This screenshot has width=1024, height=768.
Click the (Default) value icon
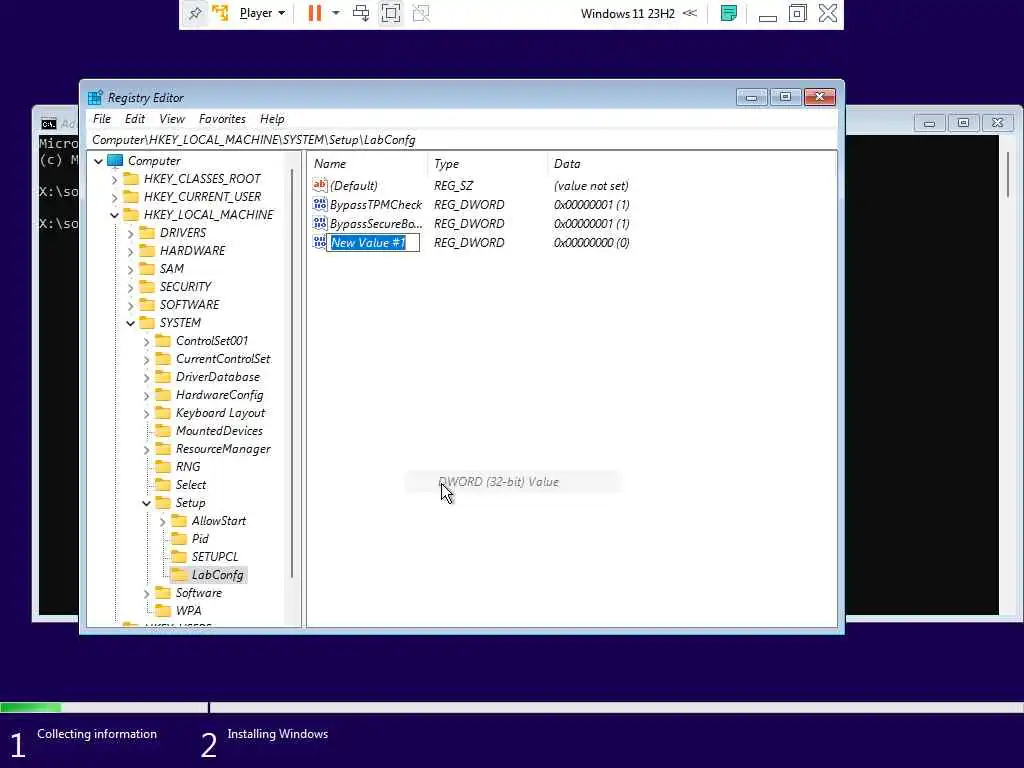[319, 185]
